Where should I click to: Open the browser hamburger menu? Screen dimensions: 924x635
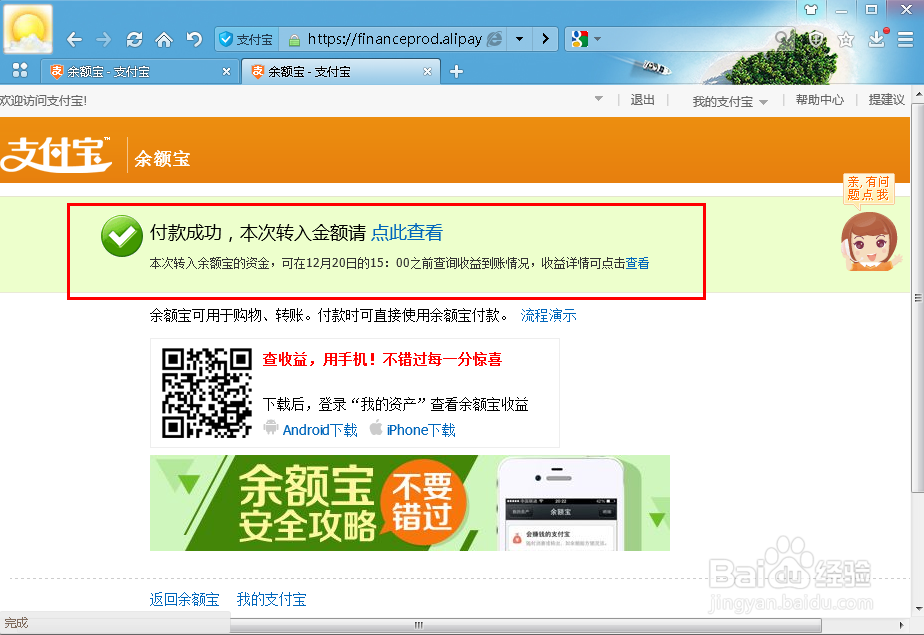[x=905, y=40]
